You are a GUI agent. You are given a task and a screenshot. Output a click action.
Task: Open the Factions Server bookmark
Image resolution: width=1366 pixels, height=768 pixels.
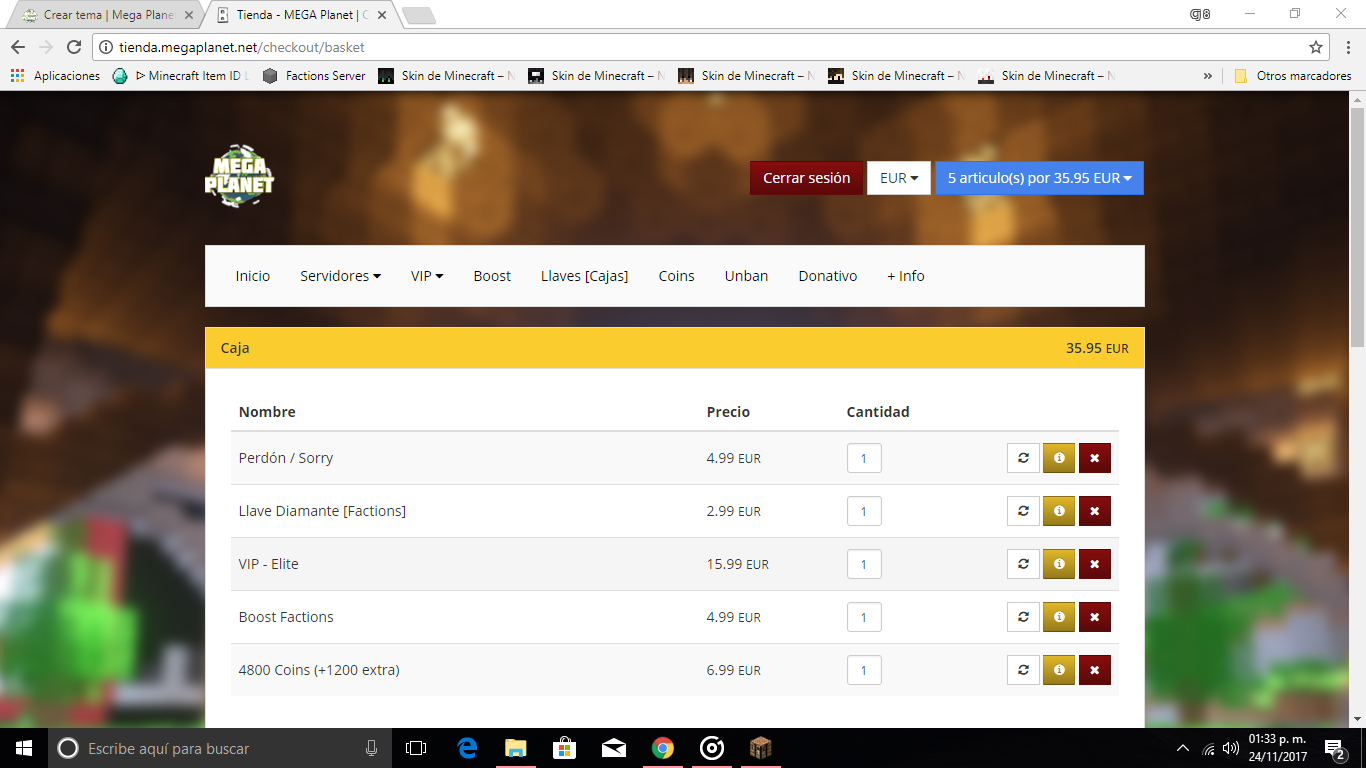314,76
